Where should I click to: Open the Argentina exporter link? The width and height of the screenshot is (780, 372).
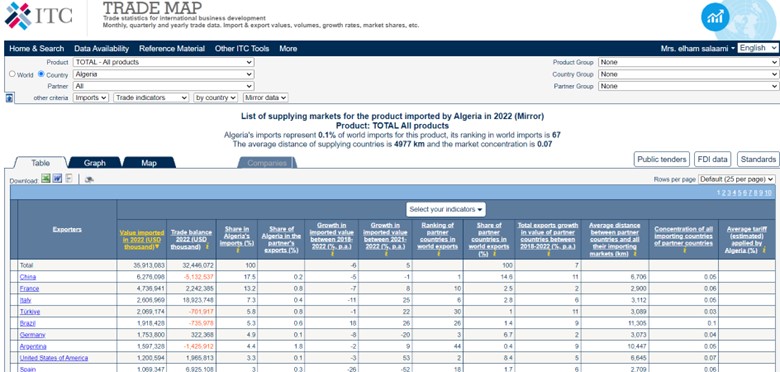(x=33, y=346)
